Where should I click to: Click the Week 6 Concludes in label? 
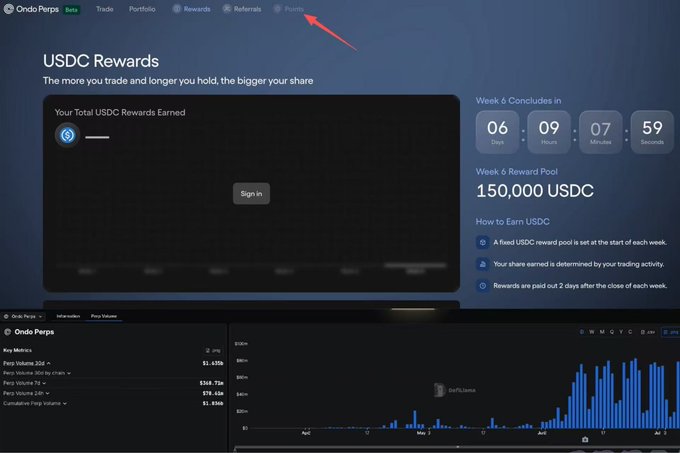tap(518, 101)
